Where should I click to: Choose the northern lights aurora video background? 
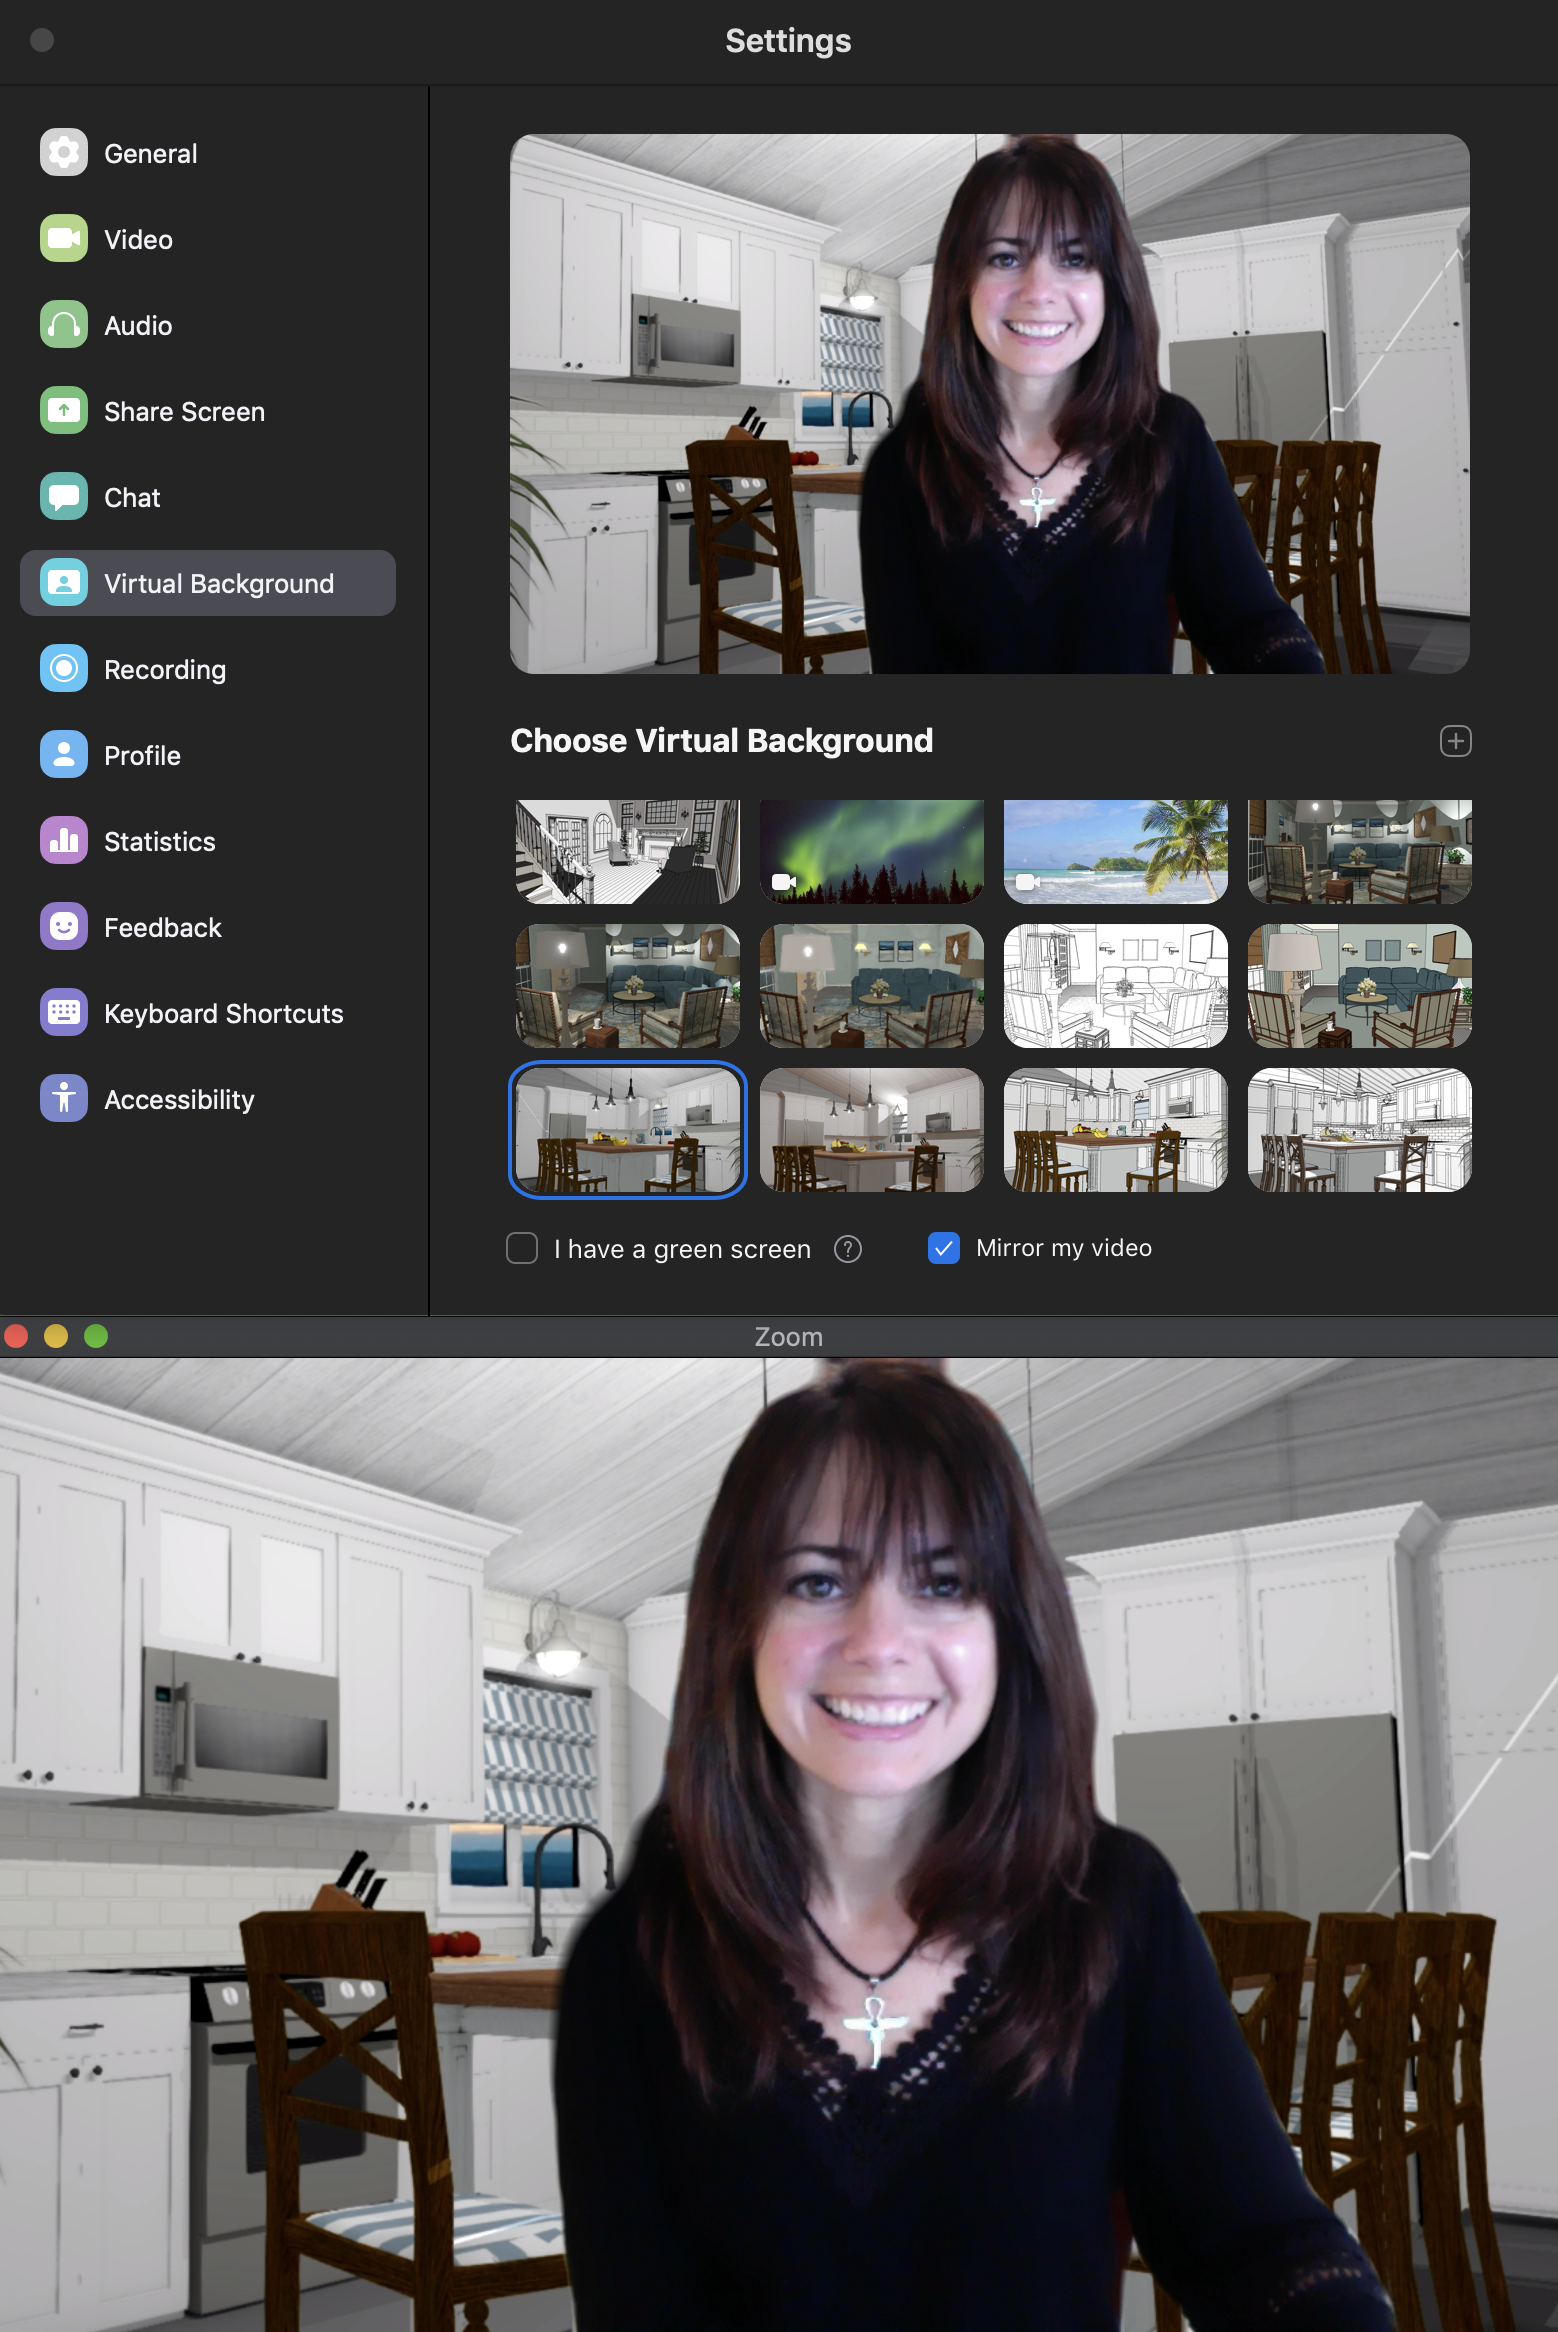coord(872,852)
